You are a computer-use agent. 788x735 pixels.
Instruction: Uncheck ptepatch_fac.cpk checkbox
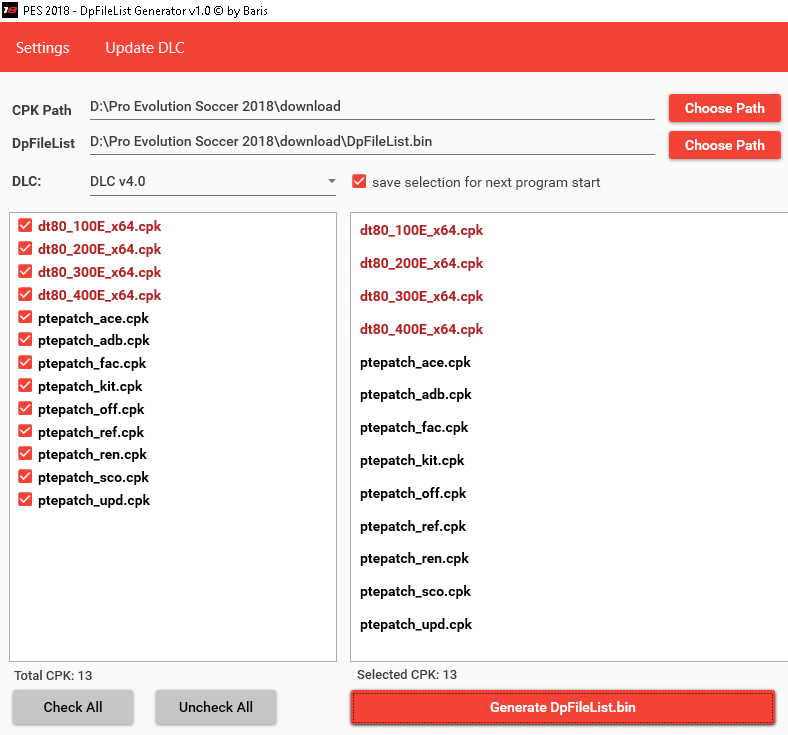[25, 363]
